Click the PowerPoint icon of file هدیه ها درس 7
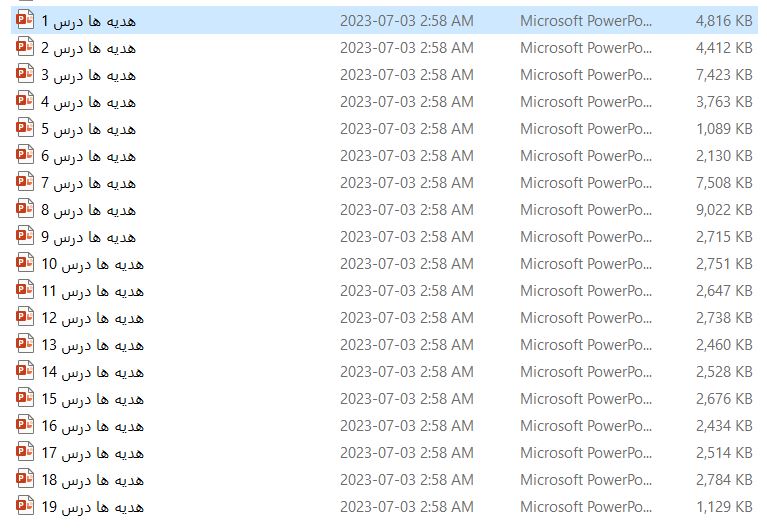 [x=25, y=182]
